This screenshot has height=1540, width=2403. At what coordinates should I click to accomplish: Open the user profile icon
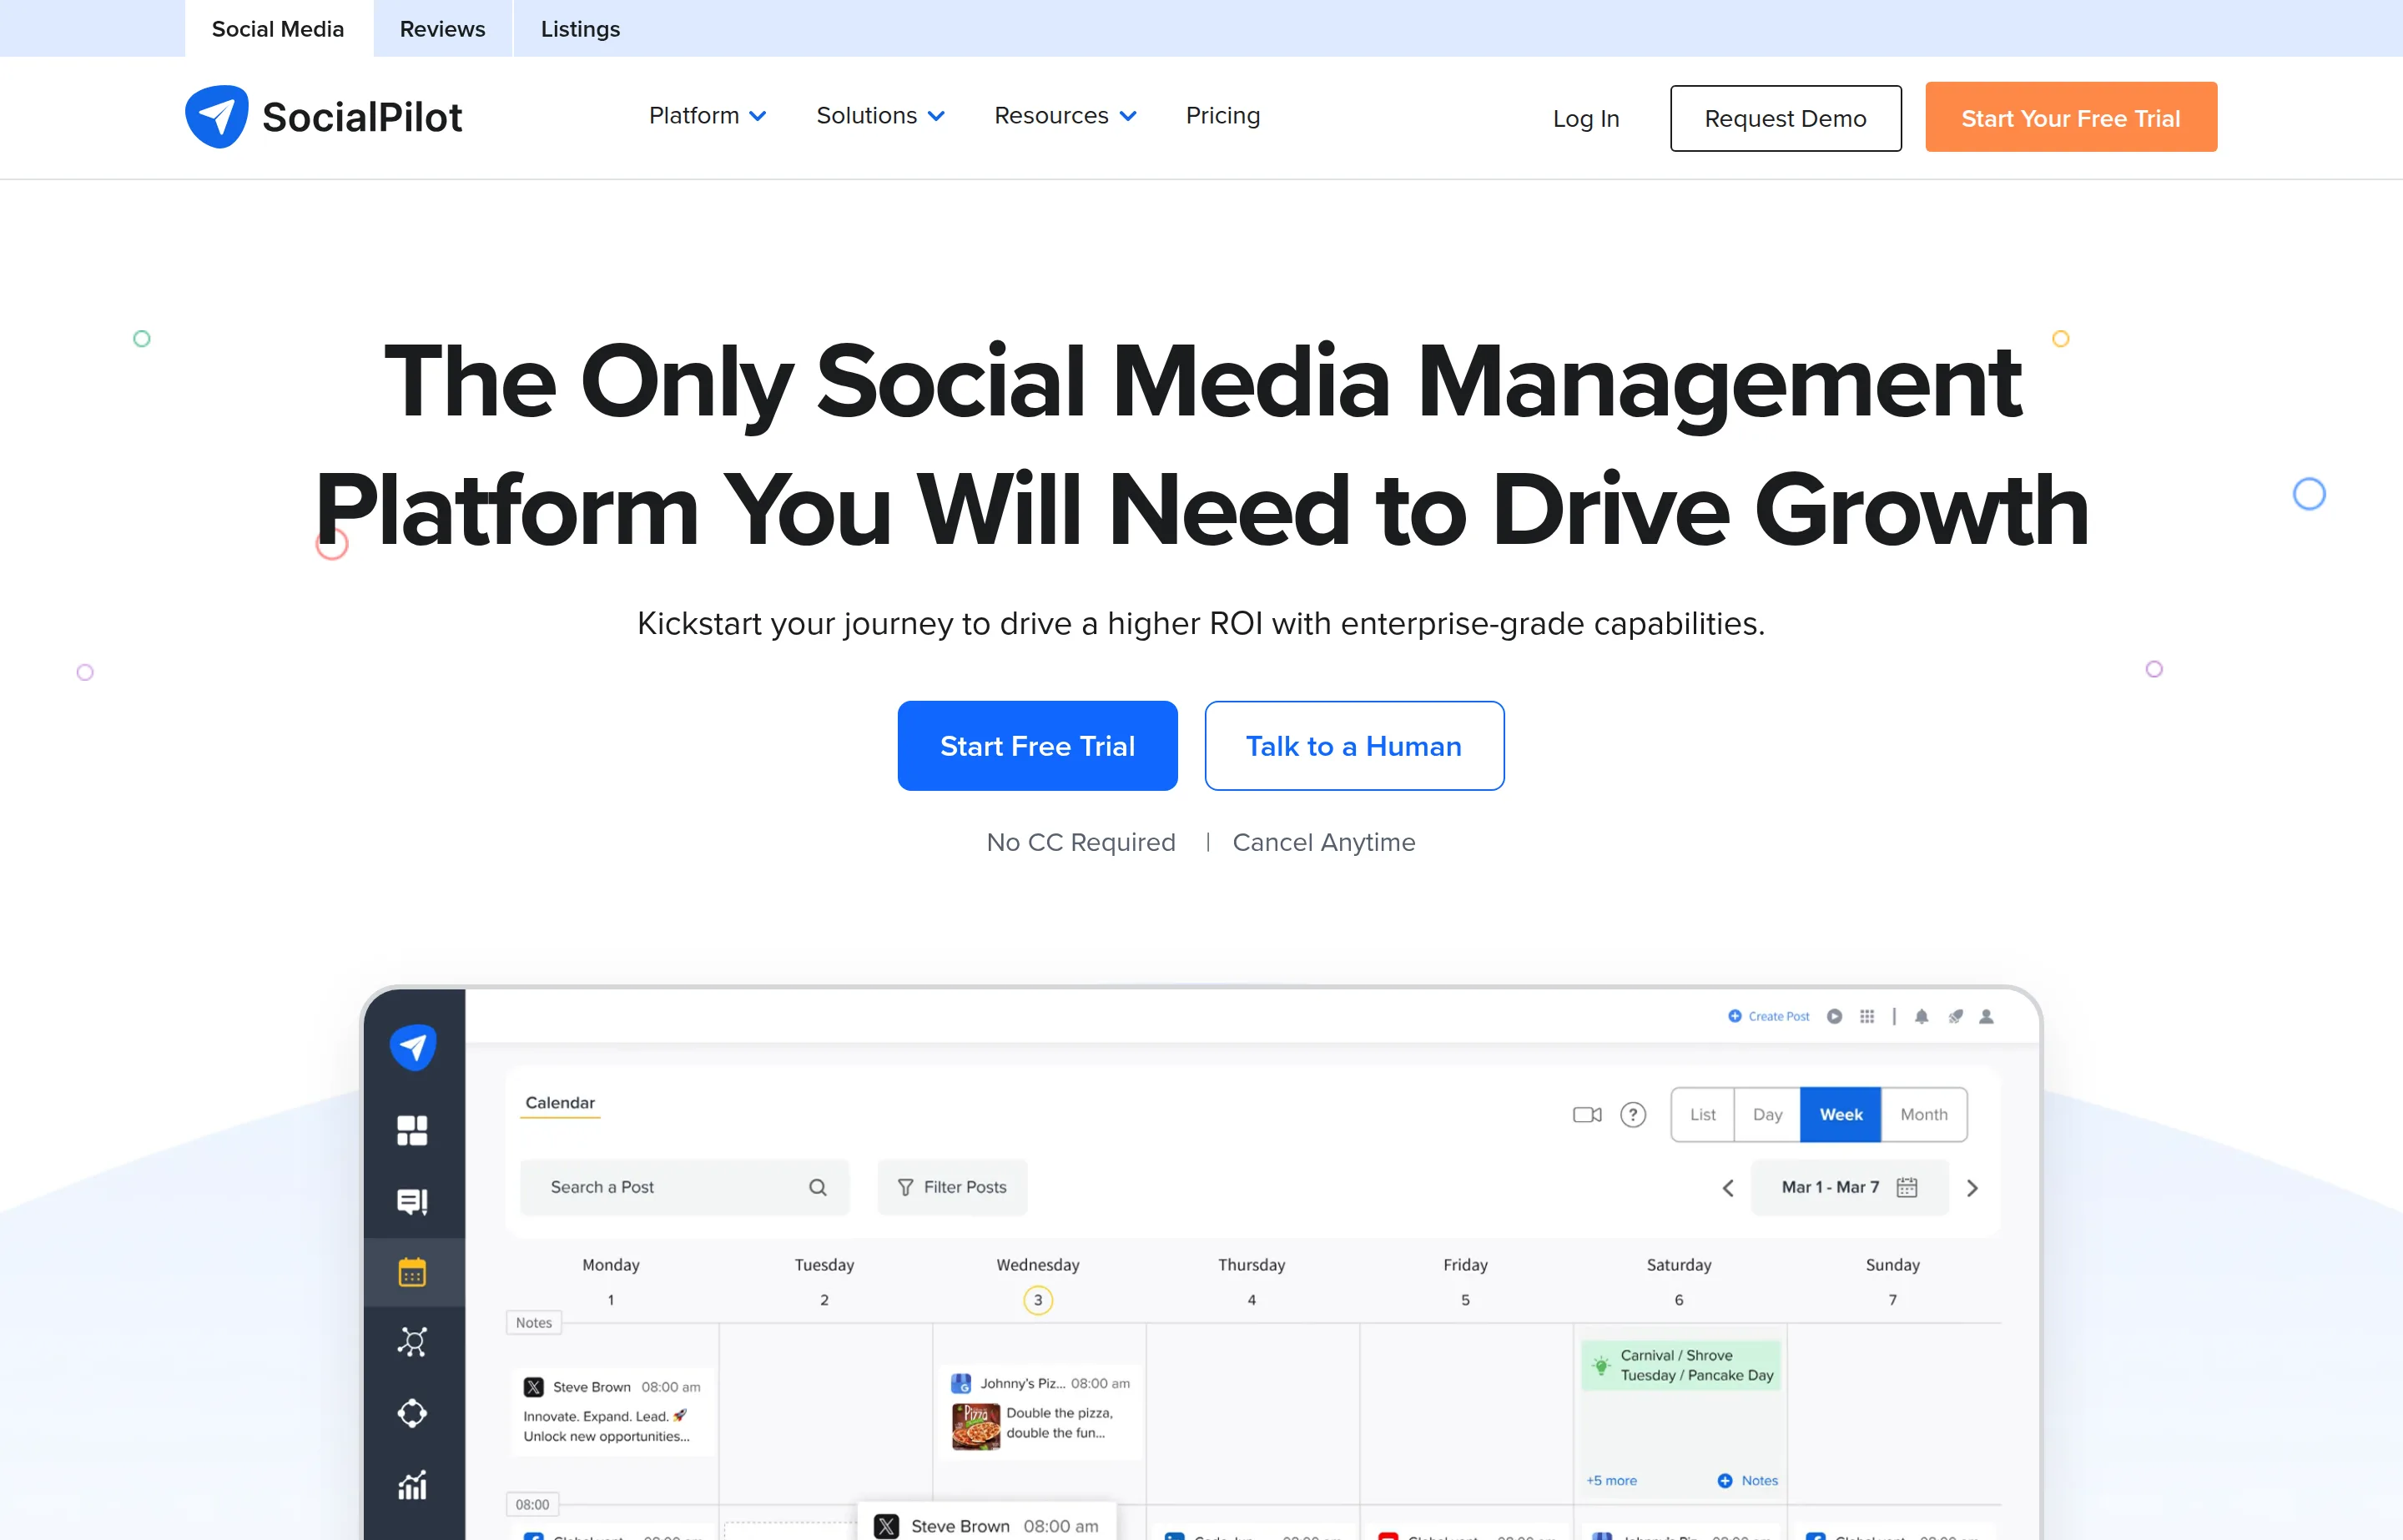[1987, 1016]
